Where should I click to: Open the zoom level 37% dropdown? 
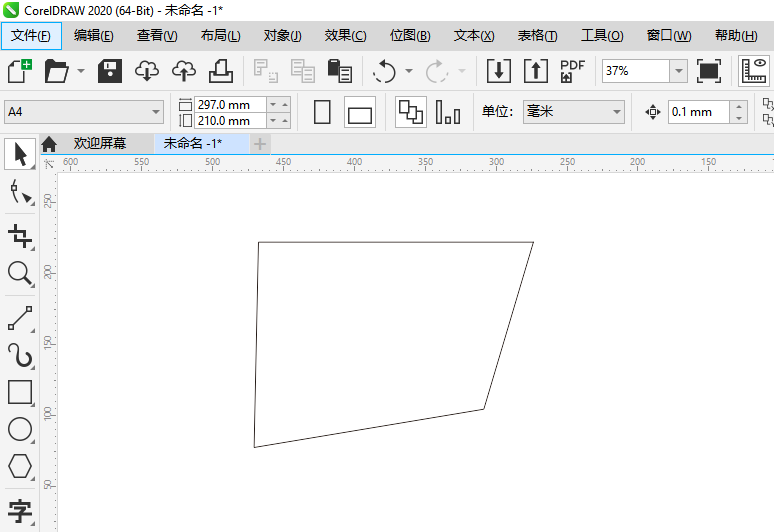678,71
